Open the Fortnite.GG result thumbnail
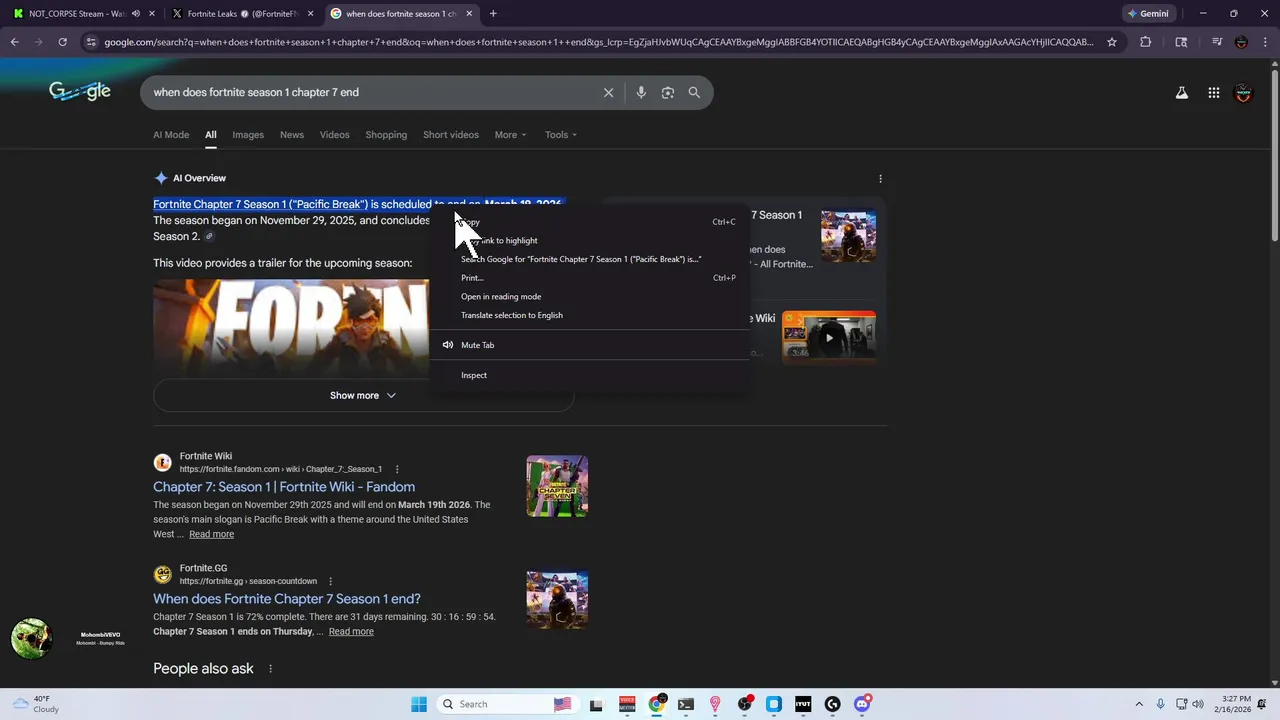Screen dimensions: 1280x720 pyautogui.click(x=557, y=600)
